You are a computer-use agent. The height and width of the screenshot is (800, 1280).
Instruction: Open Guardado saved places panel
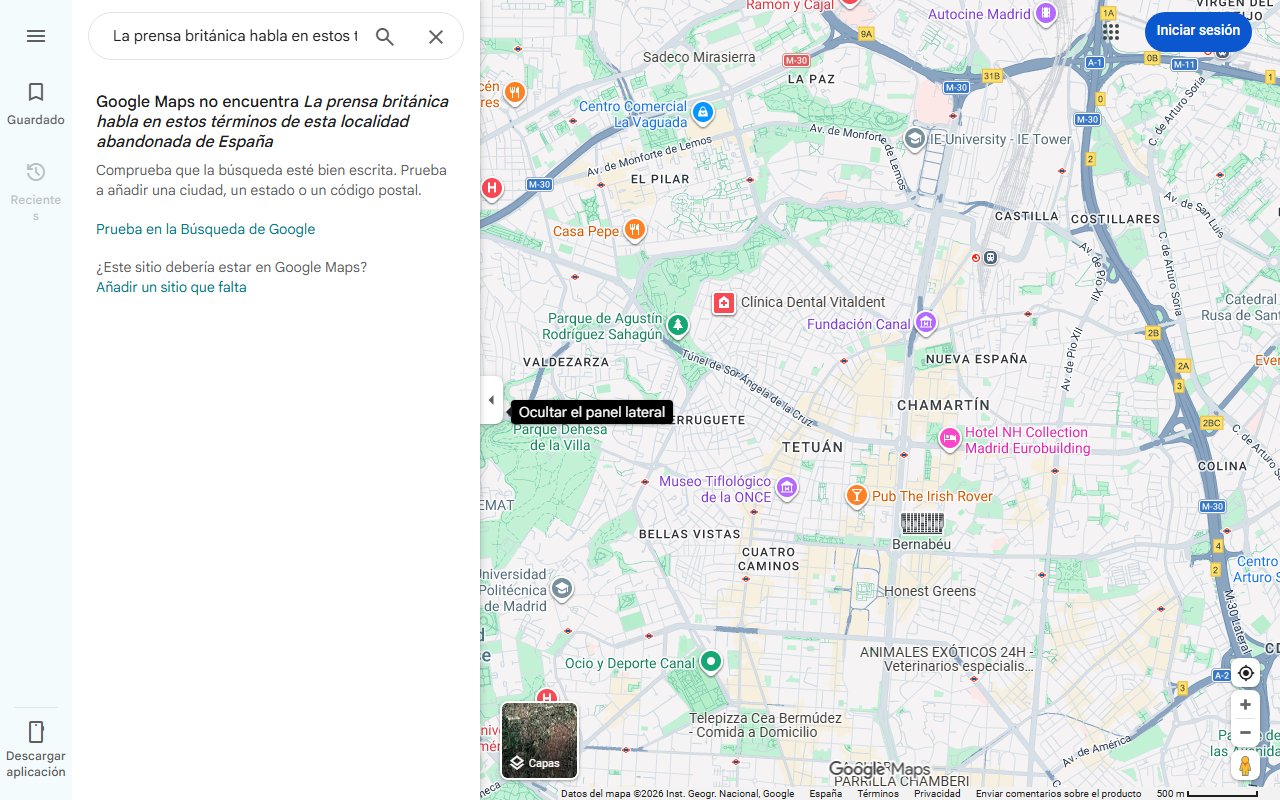(x=36, y=102)
